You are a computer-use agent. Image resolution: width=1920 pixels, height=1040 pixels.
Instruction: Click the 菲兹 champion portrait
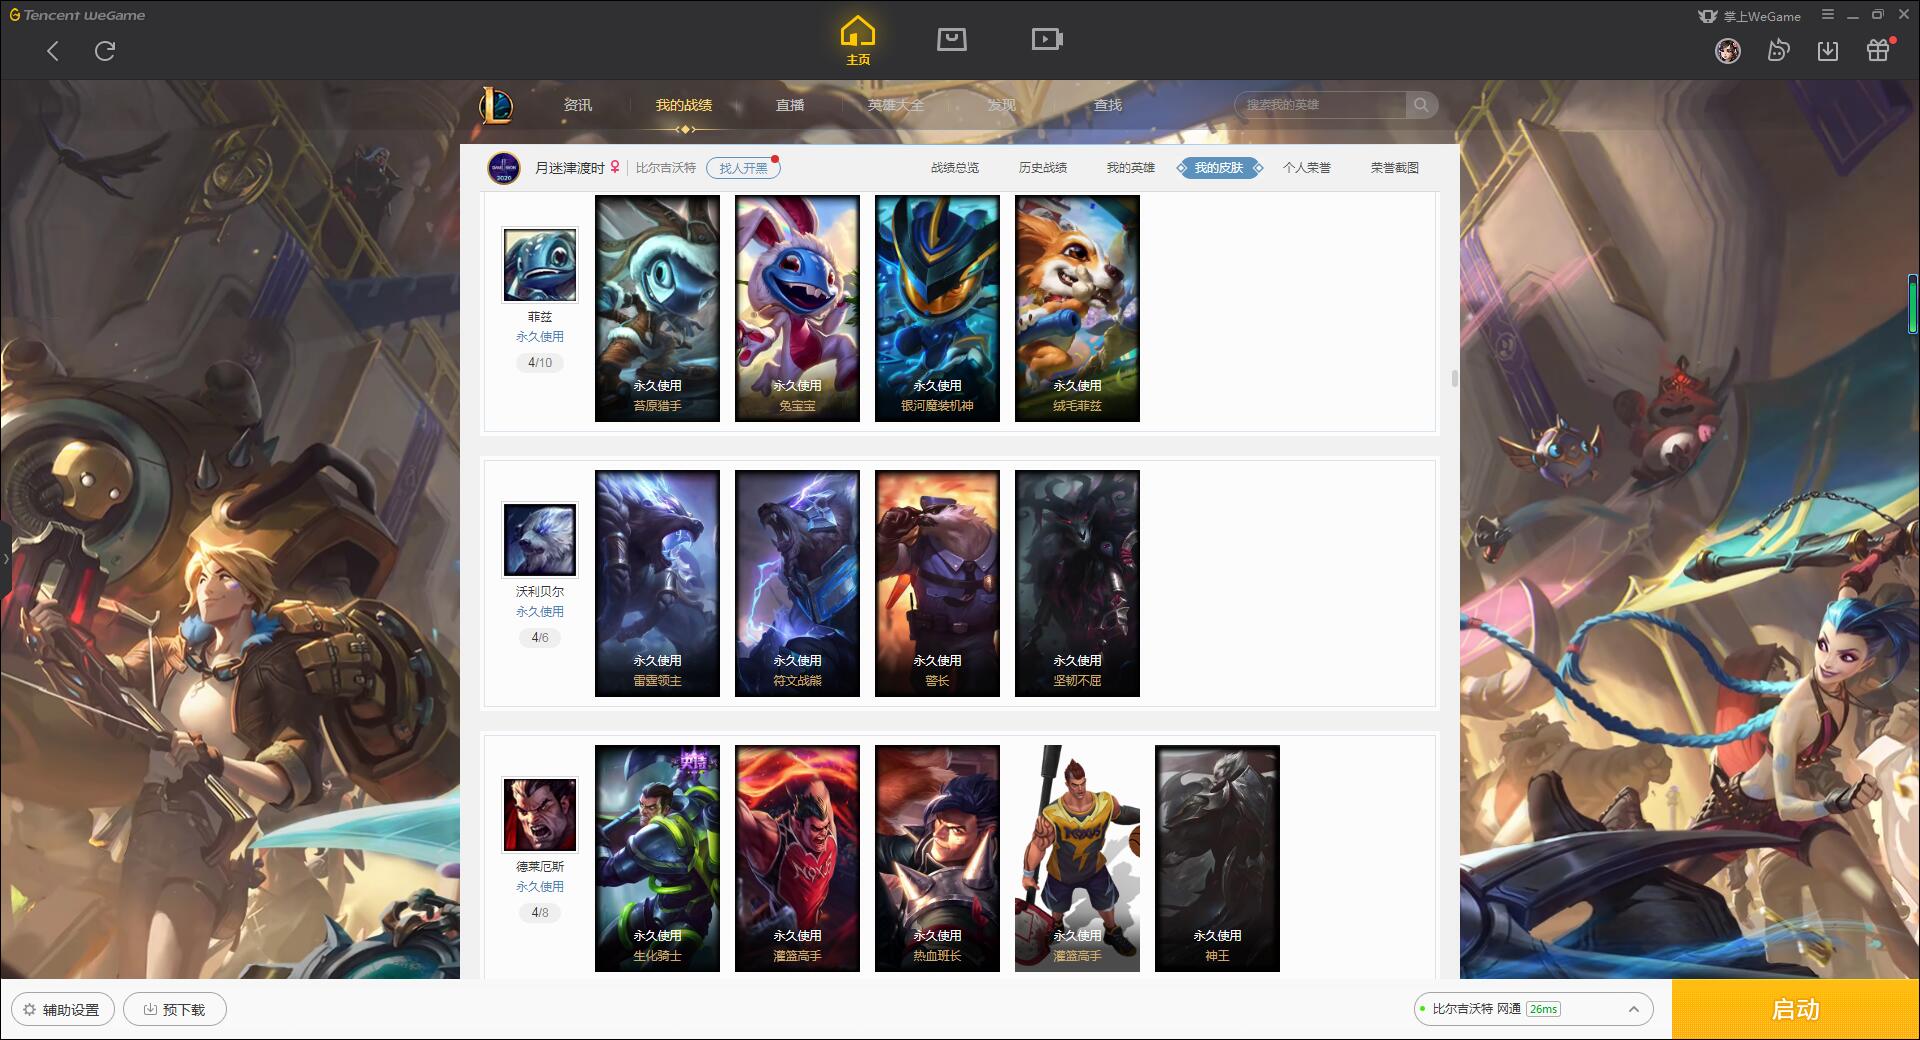[540, 265]
